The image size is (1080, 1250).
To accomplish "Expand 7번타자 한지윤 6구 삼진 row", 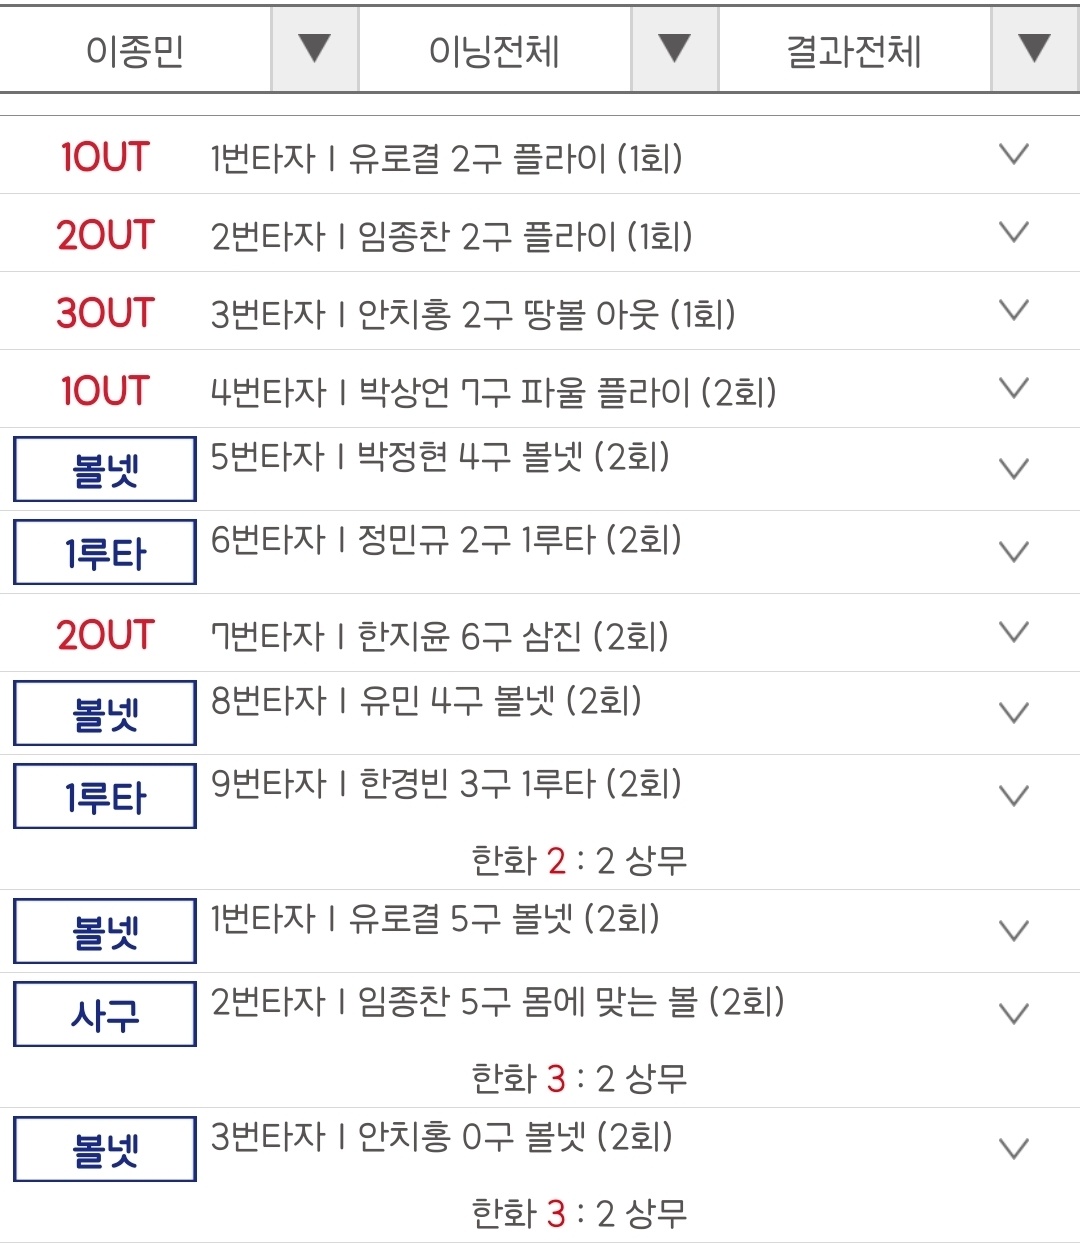I will tap(1014, 633).
